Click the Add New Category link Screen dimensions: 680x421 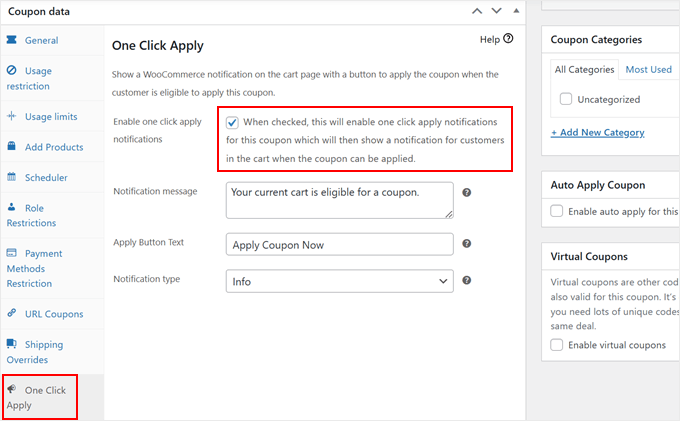598,132
